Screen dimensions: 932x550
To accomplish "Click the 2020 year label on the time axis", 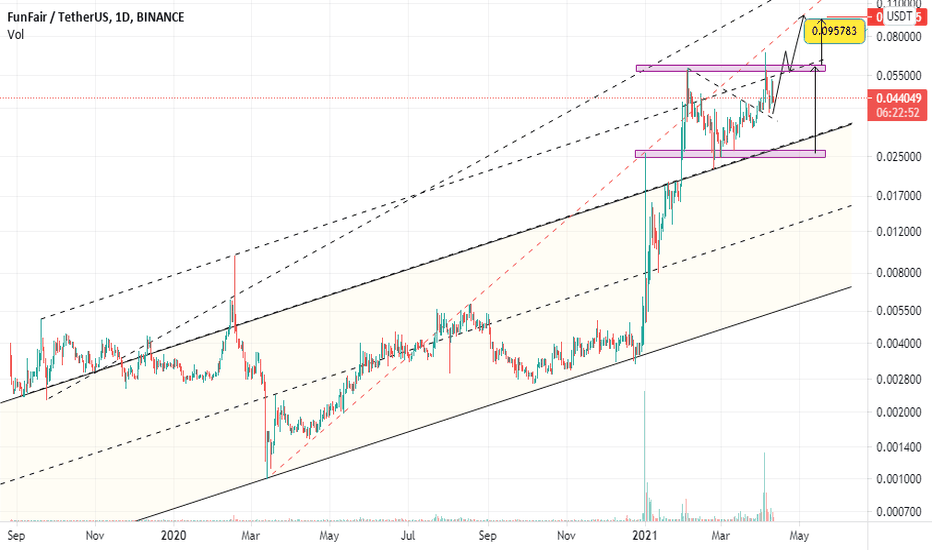I will tap(174, 536).
